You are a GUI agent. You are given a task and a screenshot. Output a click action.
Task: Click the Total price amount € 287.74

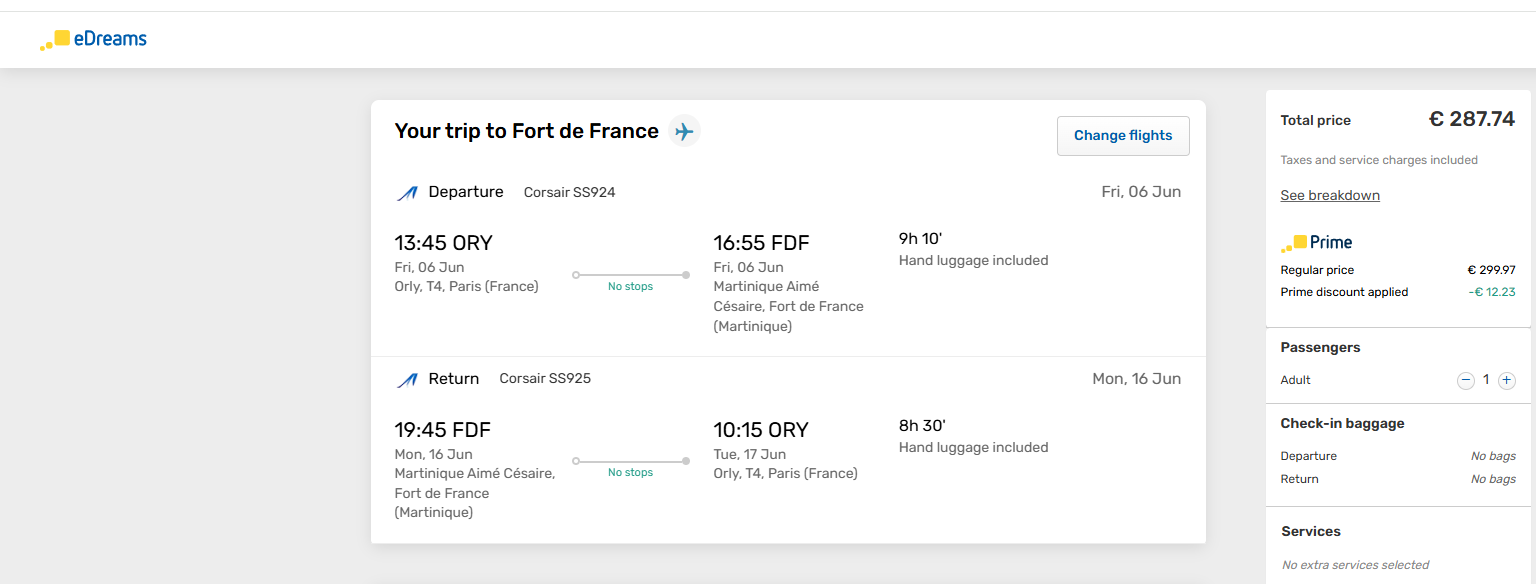pyautogui.click(x=1472, y=119)
